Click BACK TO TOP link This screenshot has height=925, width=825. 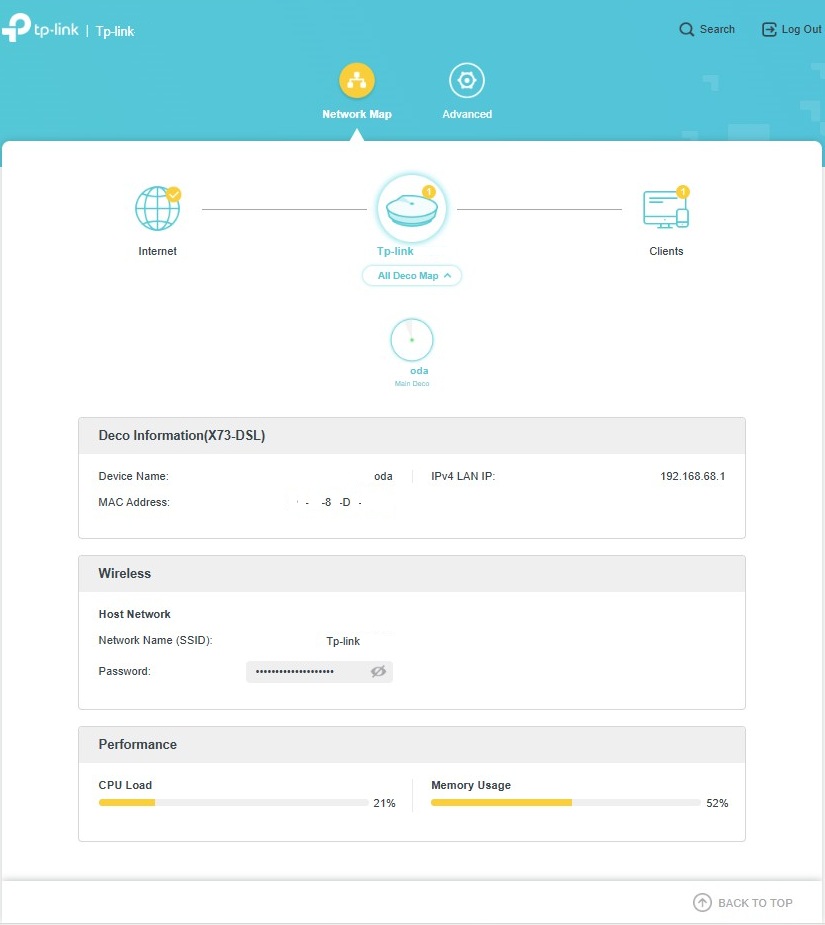coord(743,903)
